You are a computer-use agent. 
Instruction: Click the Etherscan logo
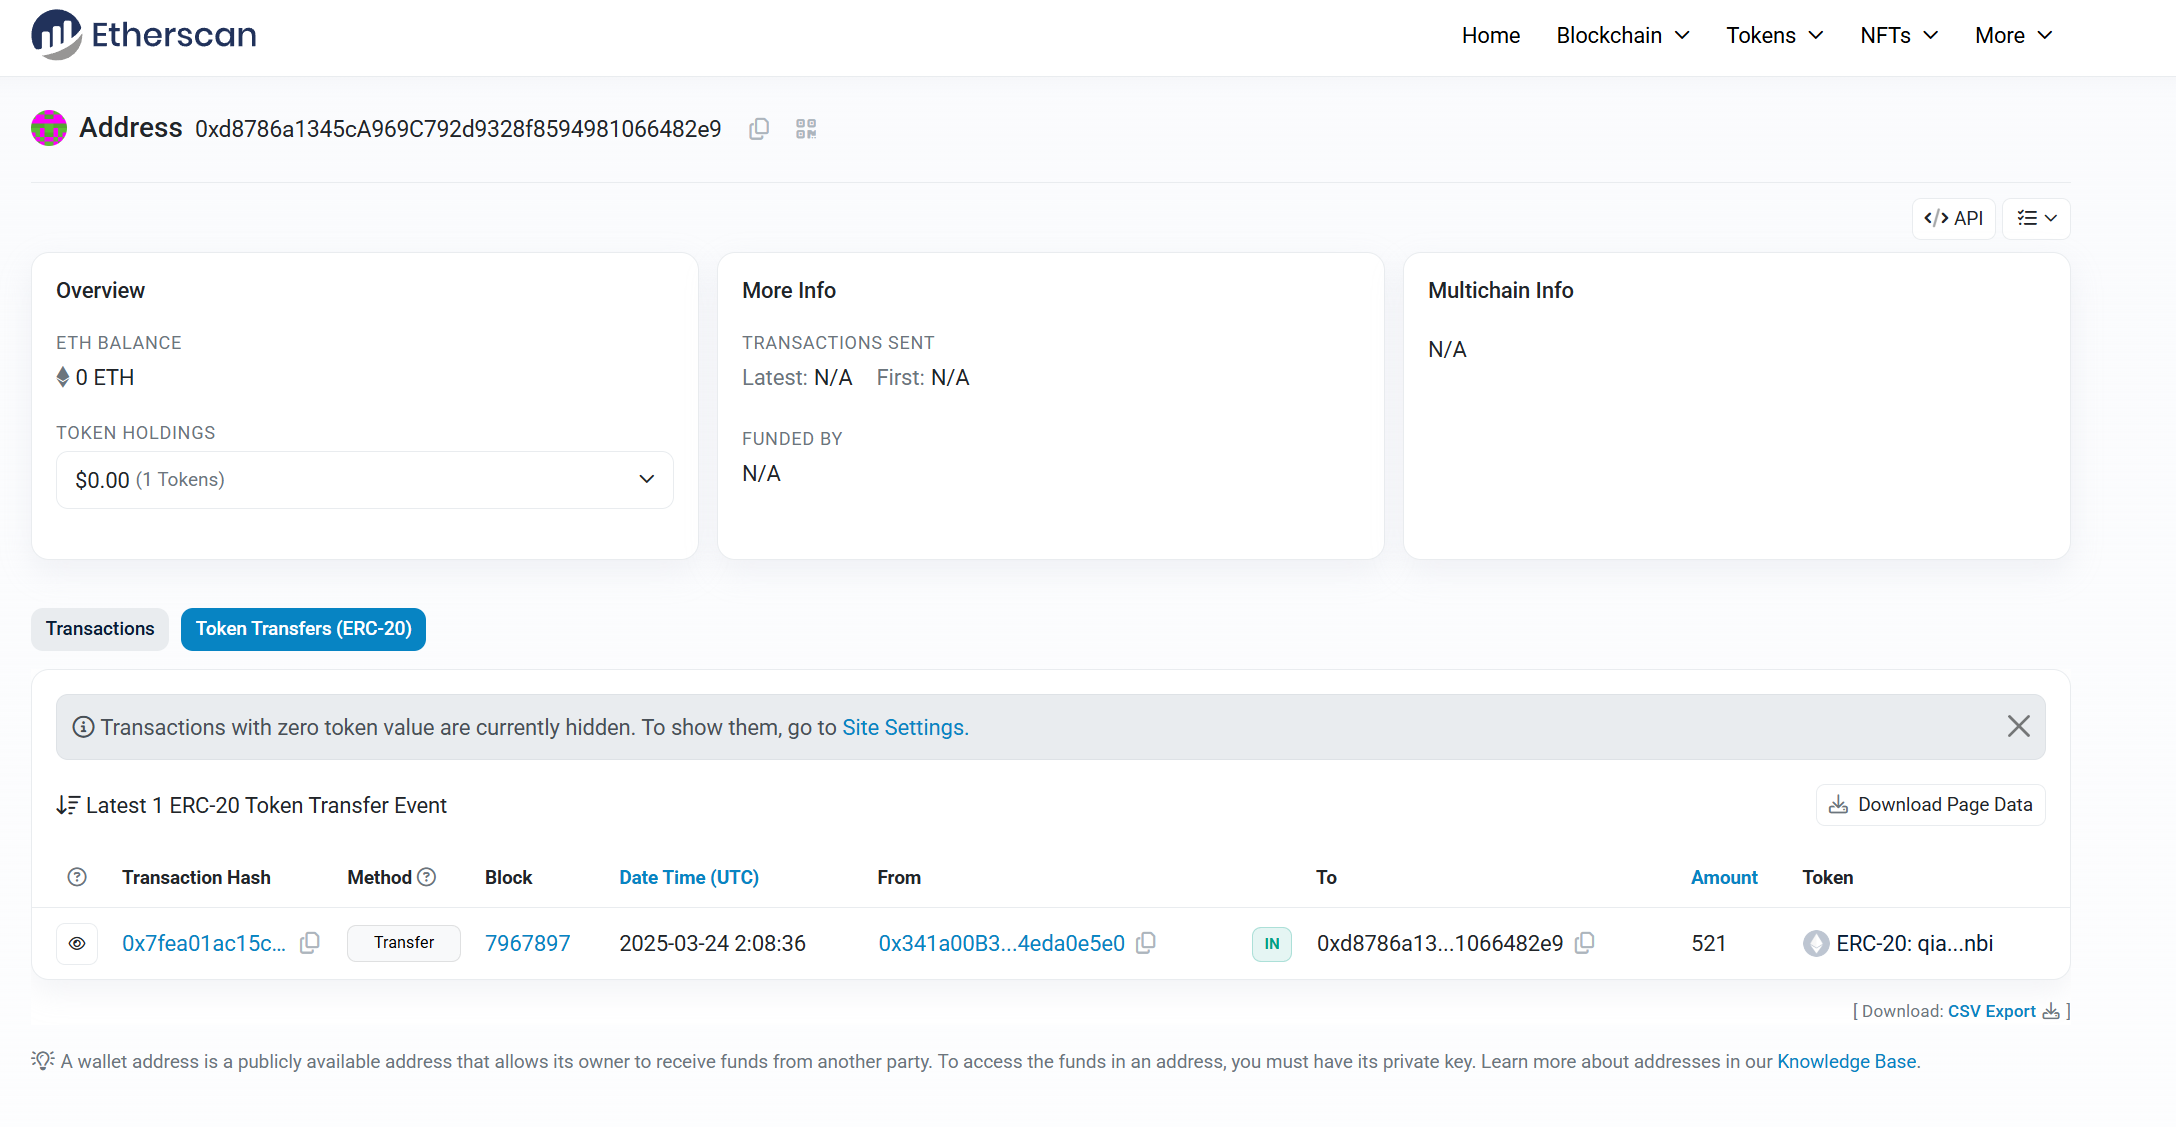point(144,35)
